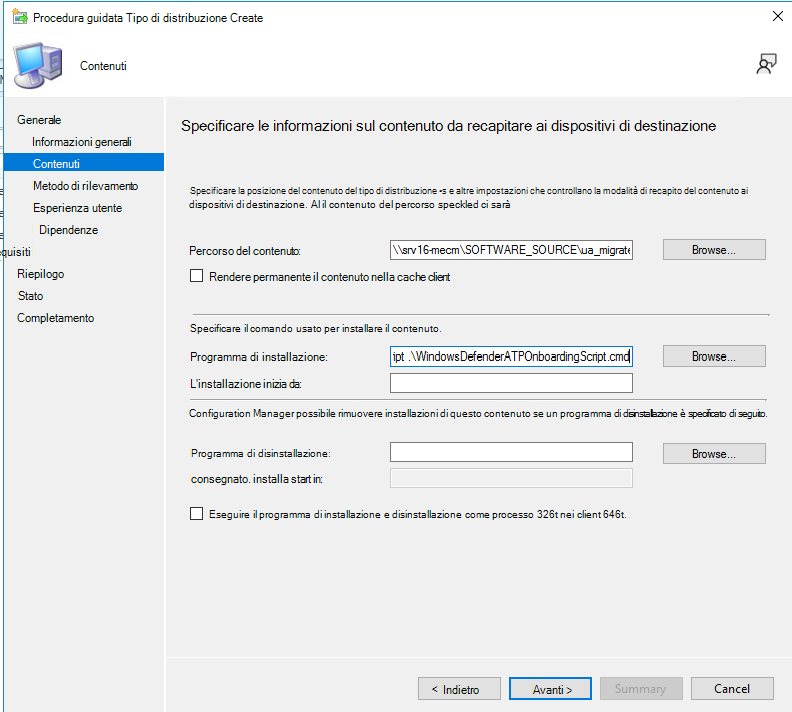Select Riepilogo in the navigation pane

tap(40, 274)
